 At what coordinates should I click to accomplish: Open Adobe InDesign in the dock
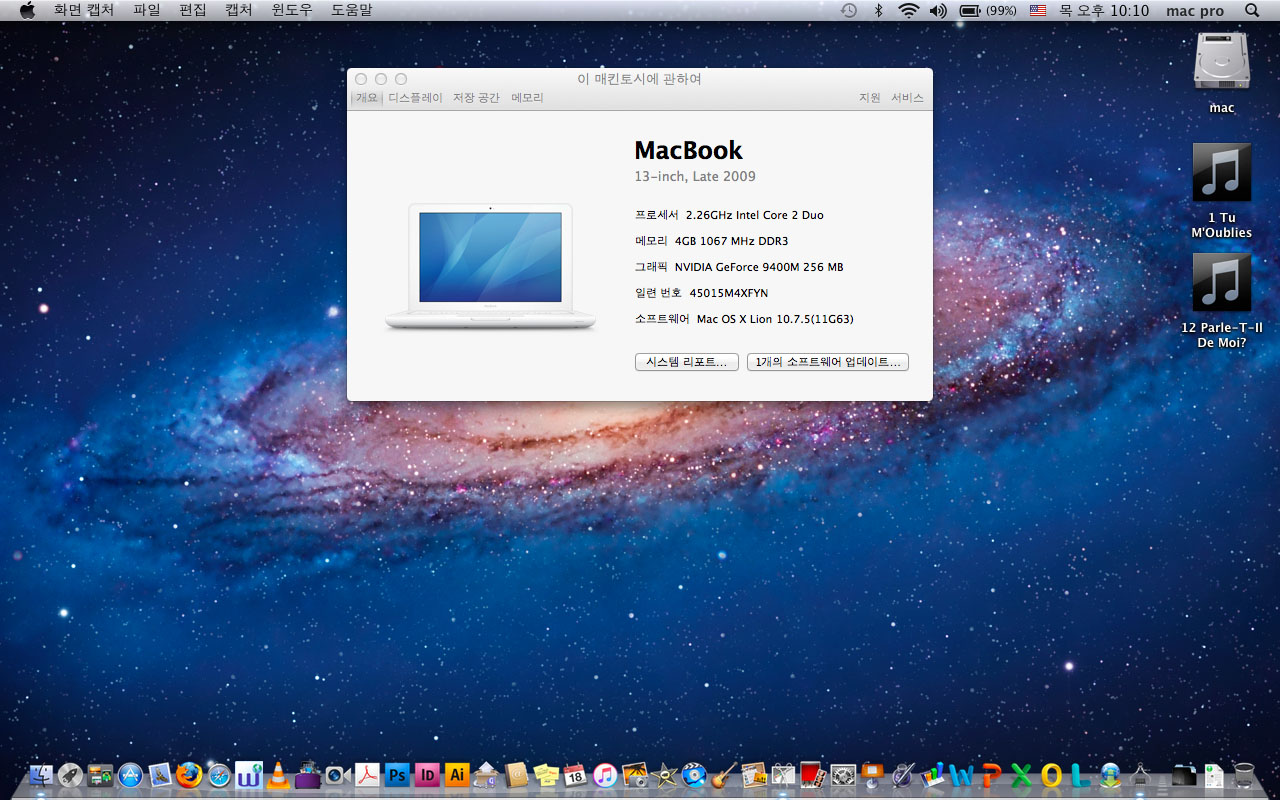[427, 775]
